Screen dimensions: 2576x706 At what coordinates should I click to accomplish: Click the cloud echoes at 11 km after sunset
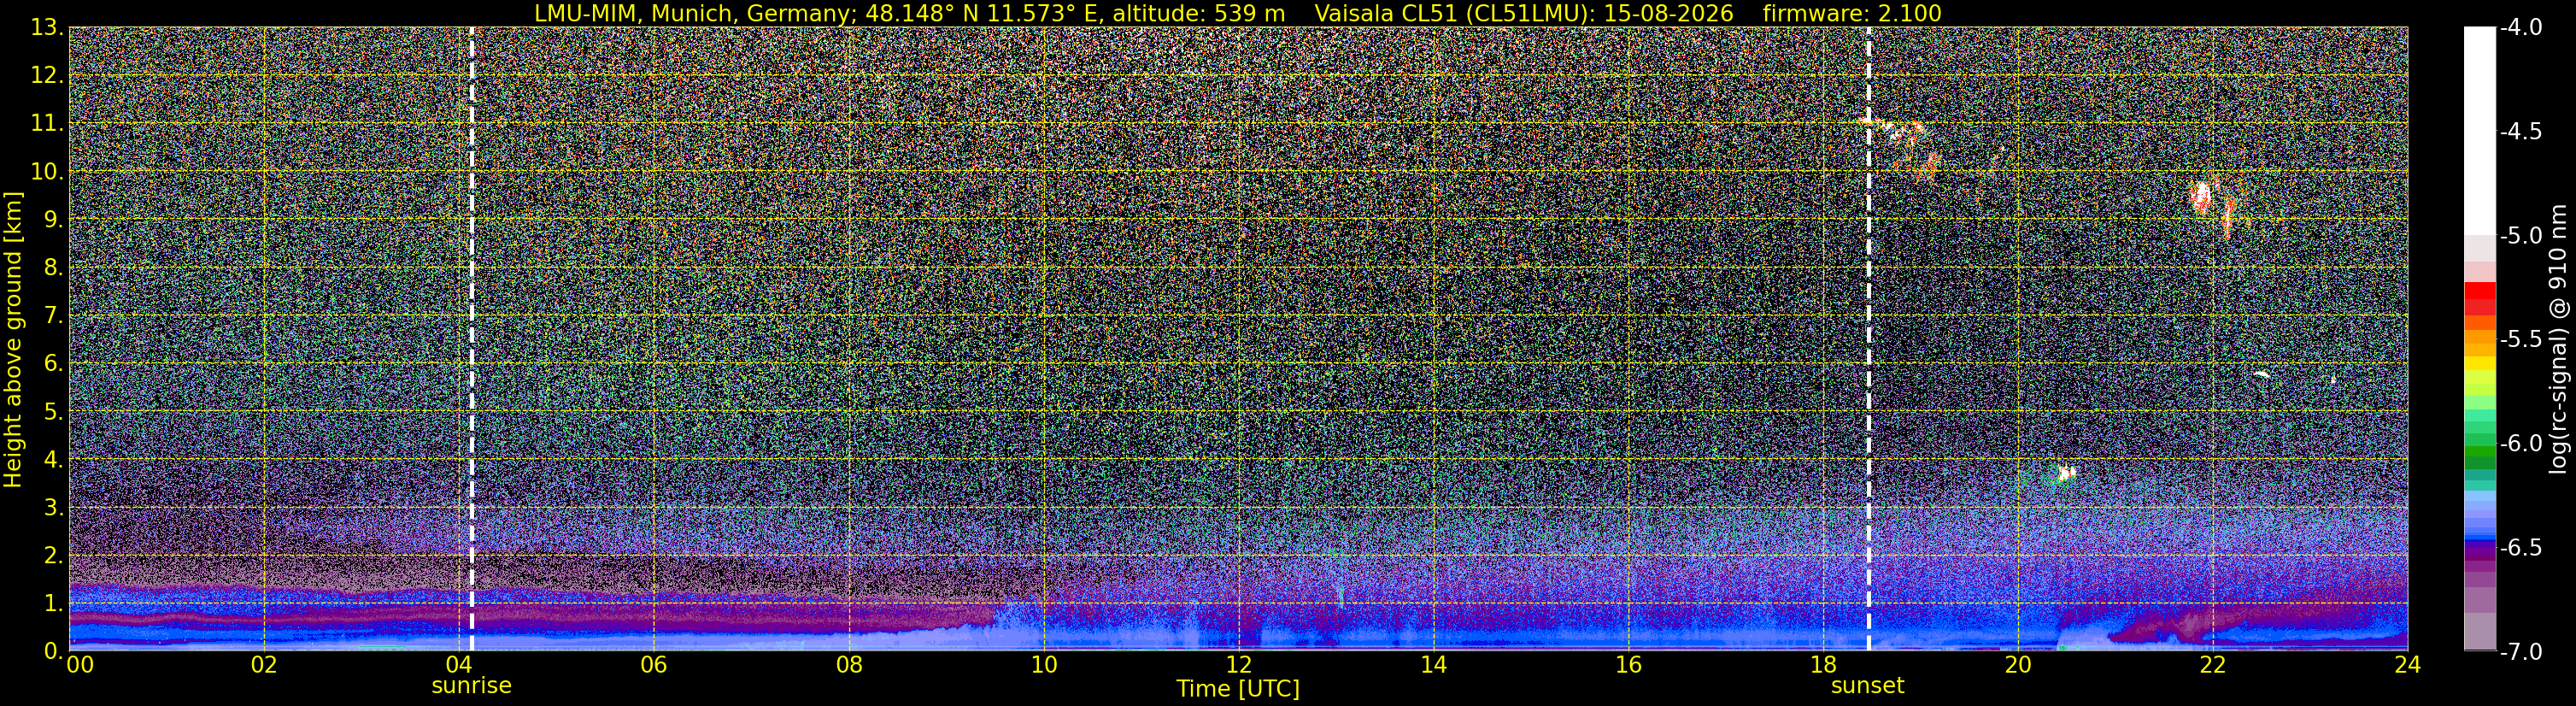1902,145
